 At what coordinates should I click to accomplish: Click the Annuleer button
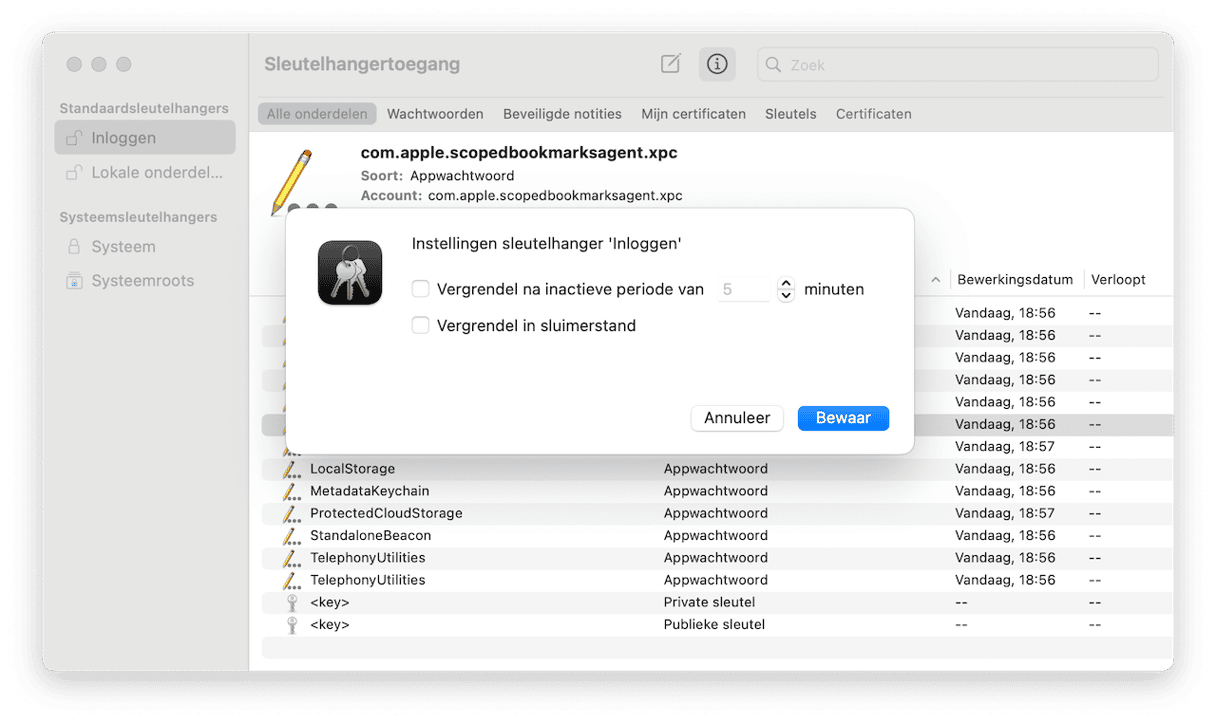[737, 418]
